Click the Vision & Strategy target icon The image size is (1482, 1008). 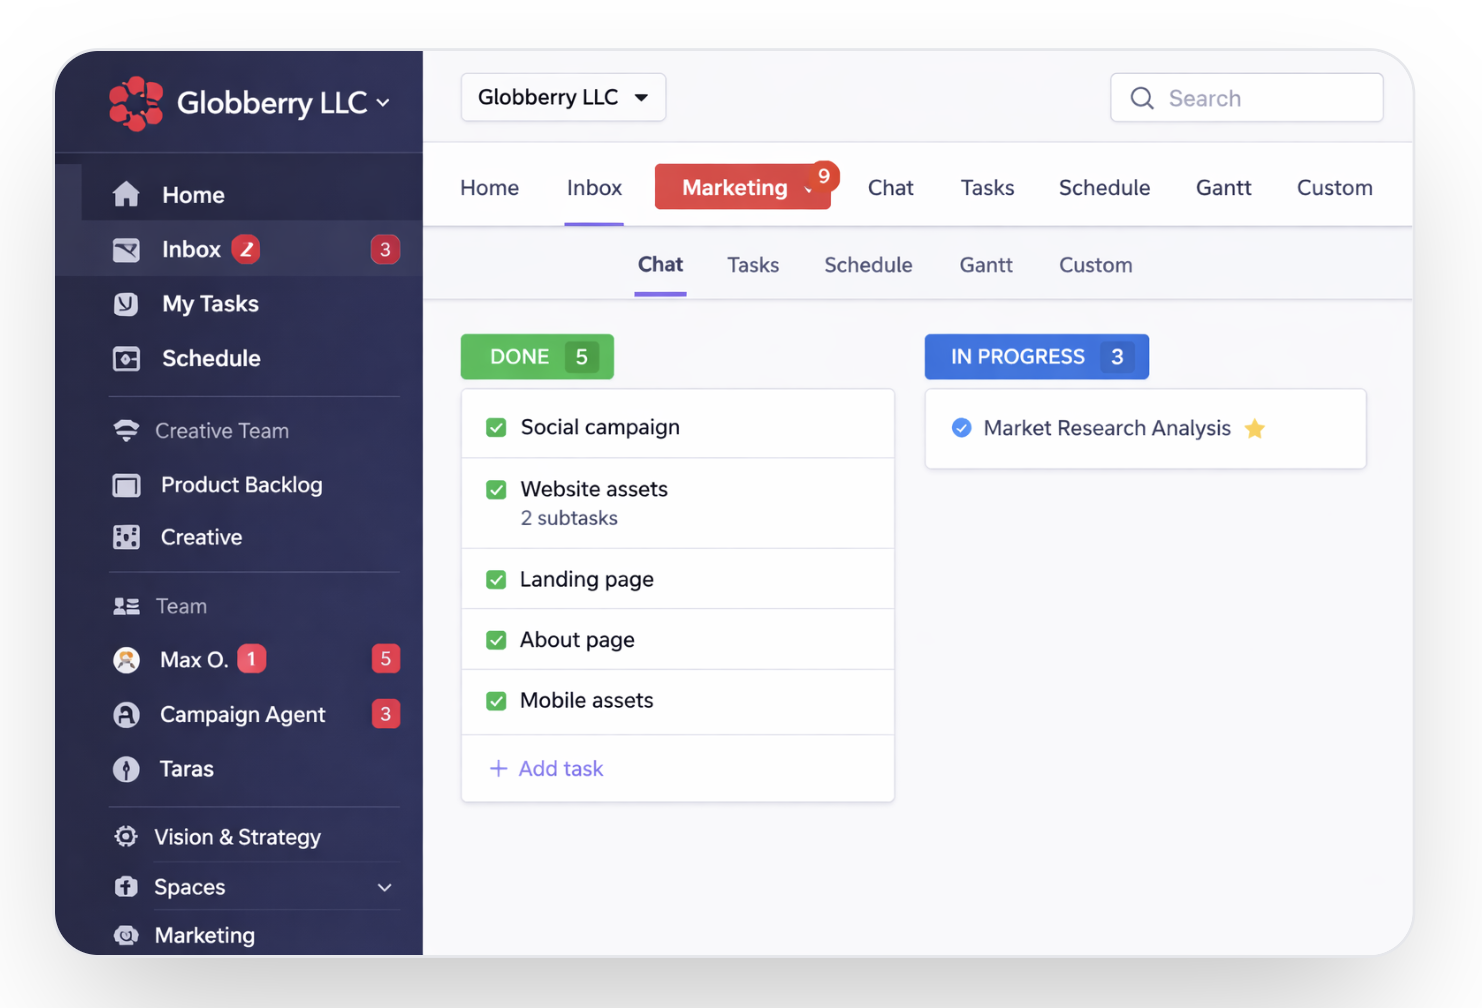126,836
